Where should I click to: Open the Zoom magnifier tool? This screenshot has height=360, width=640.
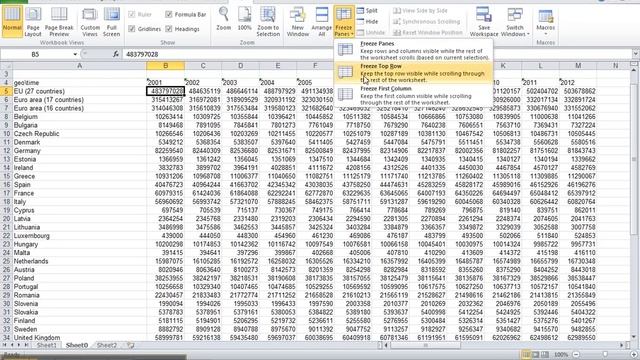pyautogui.click(x=223, y=19)
